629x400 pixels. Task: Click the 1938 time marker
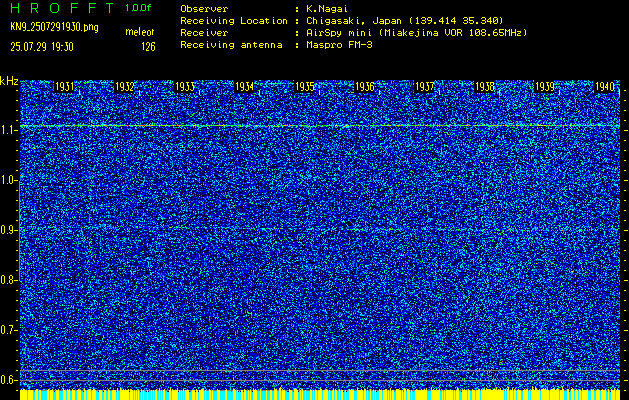tap(485, 87)
